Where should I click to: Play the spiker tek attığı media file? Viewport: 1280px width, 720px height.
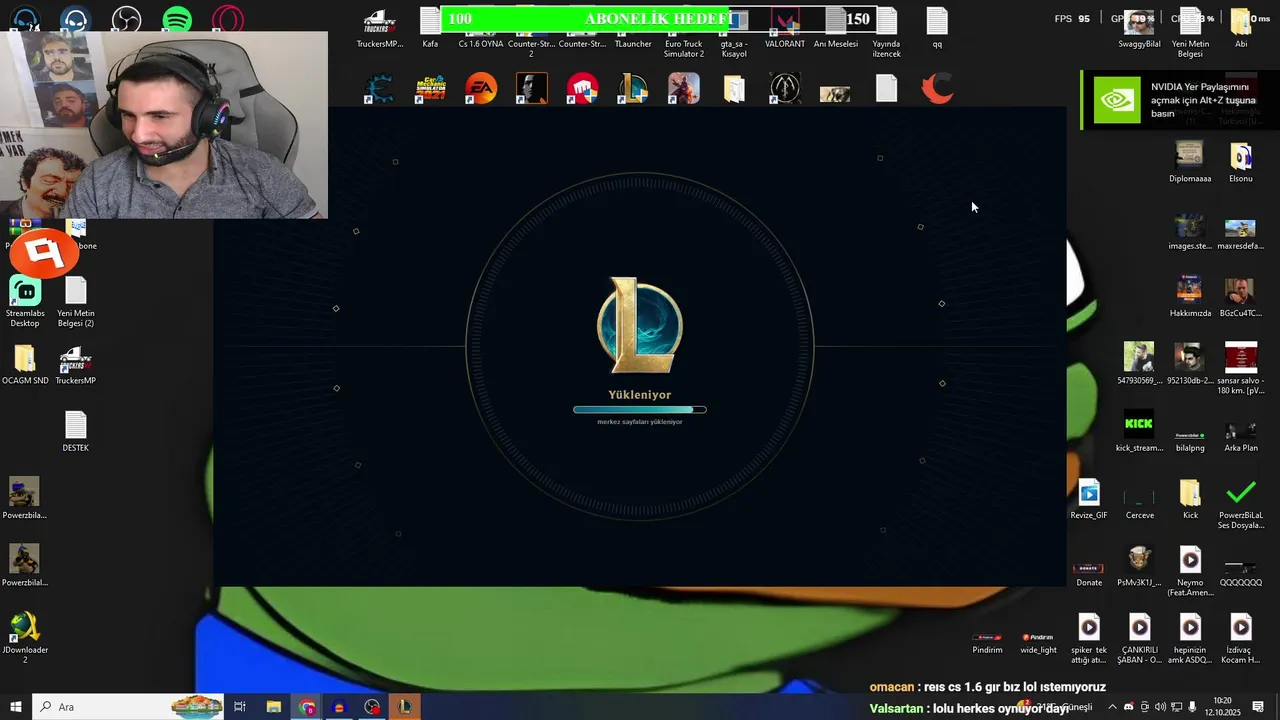(1089, 637)
